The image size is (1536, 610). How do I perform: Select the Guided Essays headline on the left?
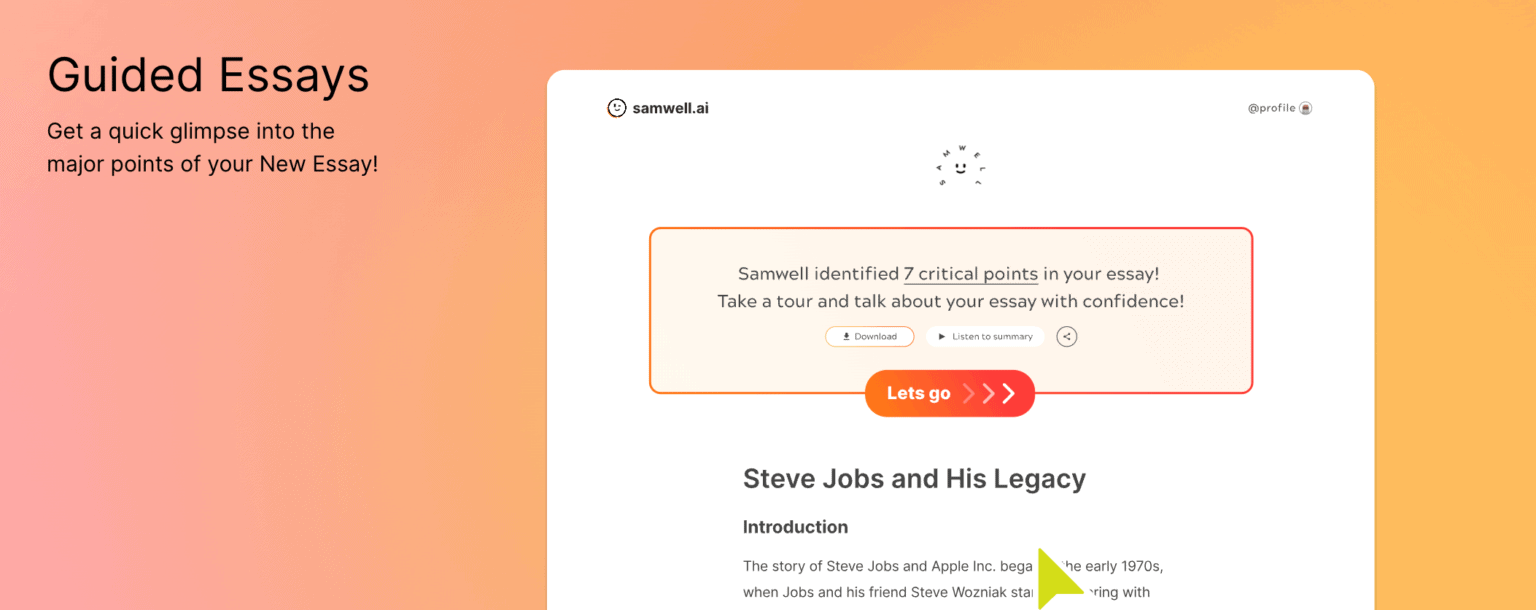click(x=208, y=75)
